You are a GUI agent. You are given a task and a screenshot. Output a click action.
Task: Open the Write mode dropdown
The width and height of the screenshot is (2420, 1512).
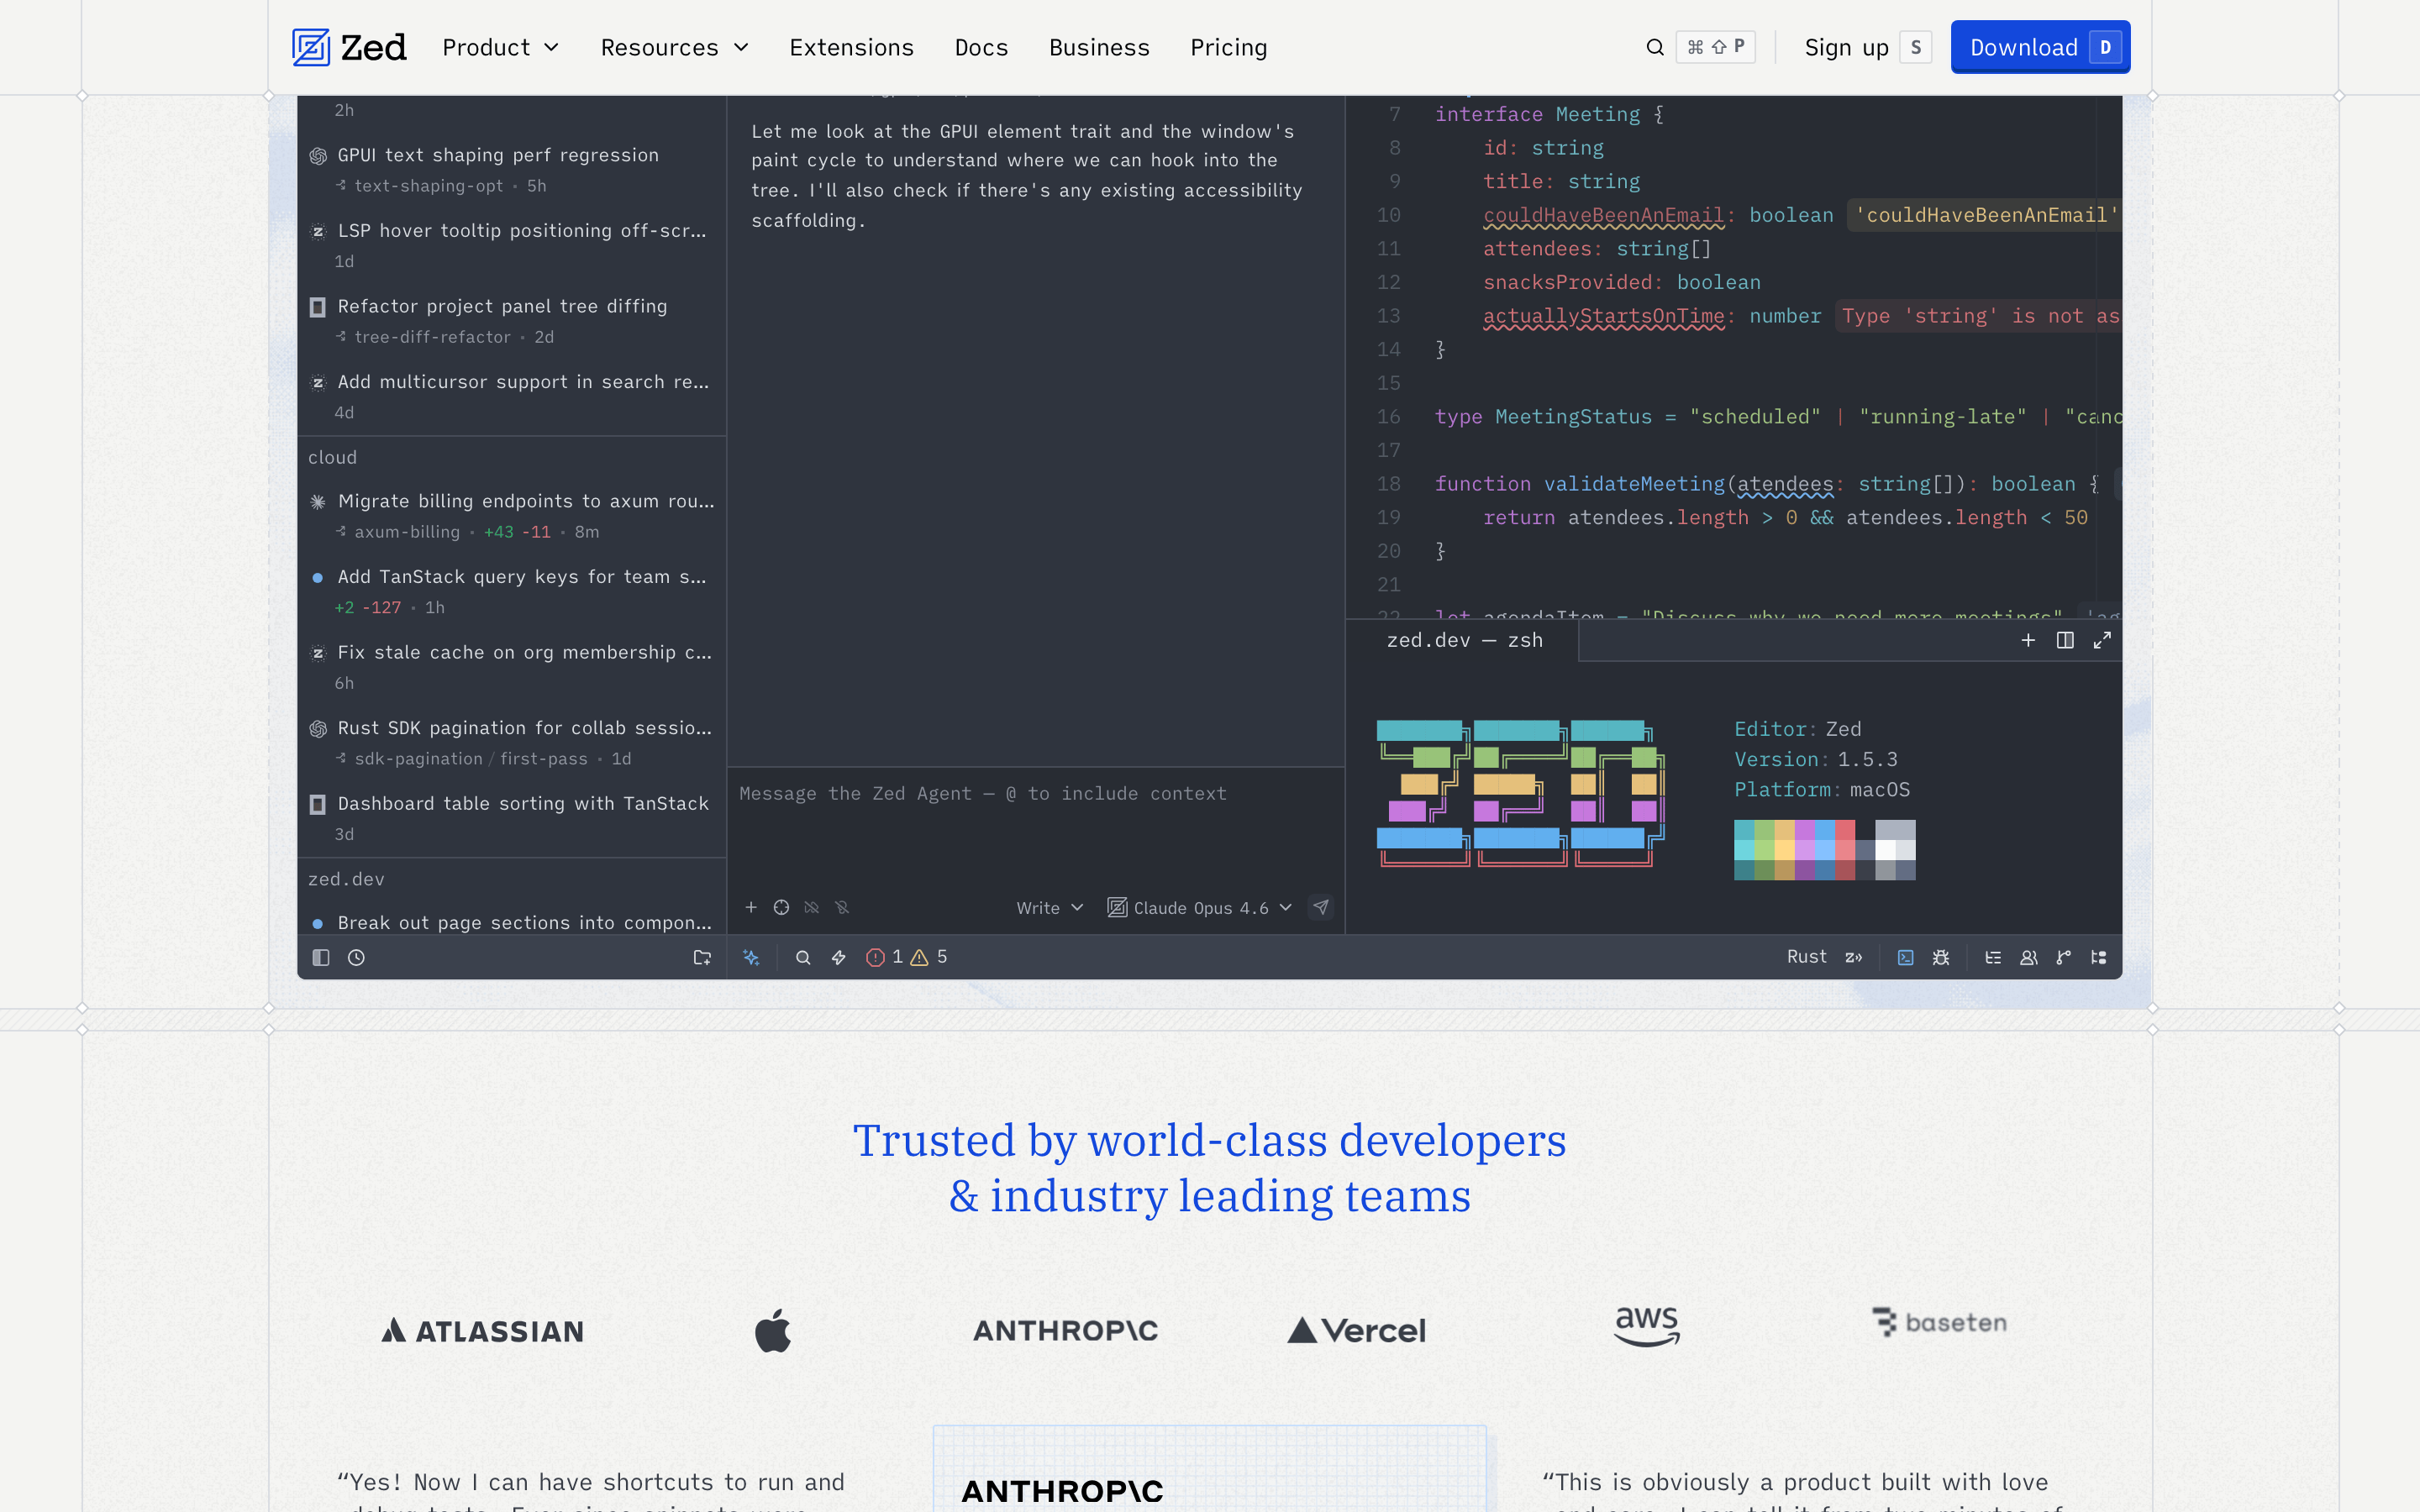point(1049,908)
